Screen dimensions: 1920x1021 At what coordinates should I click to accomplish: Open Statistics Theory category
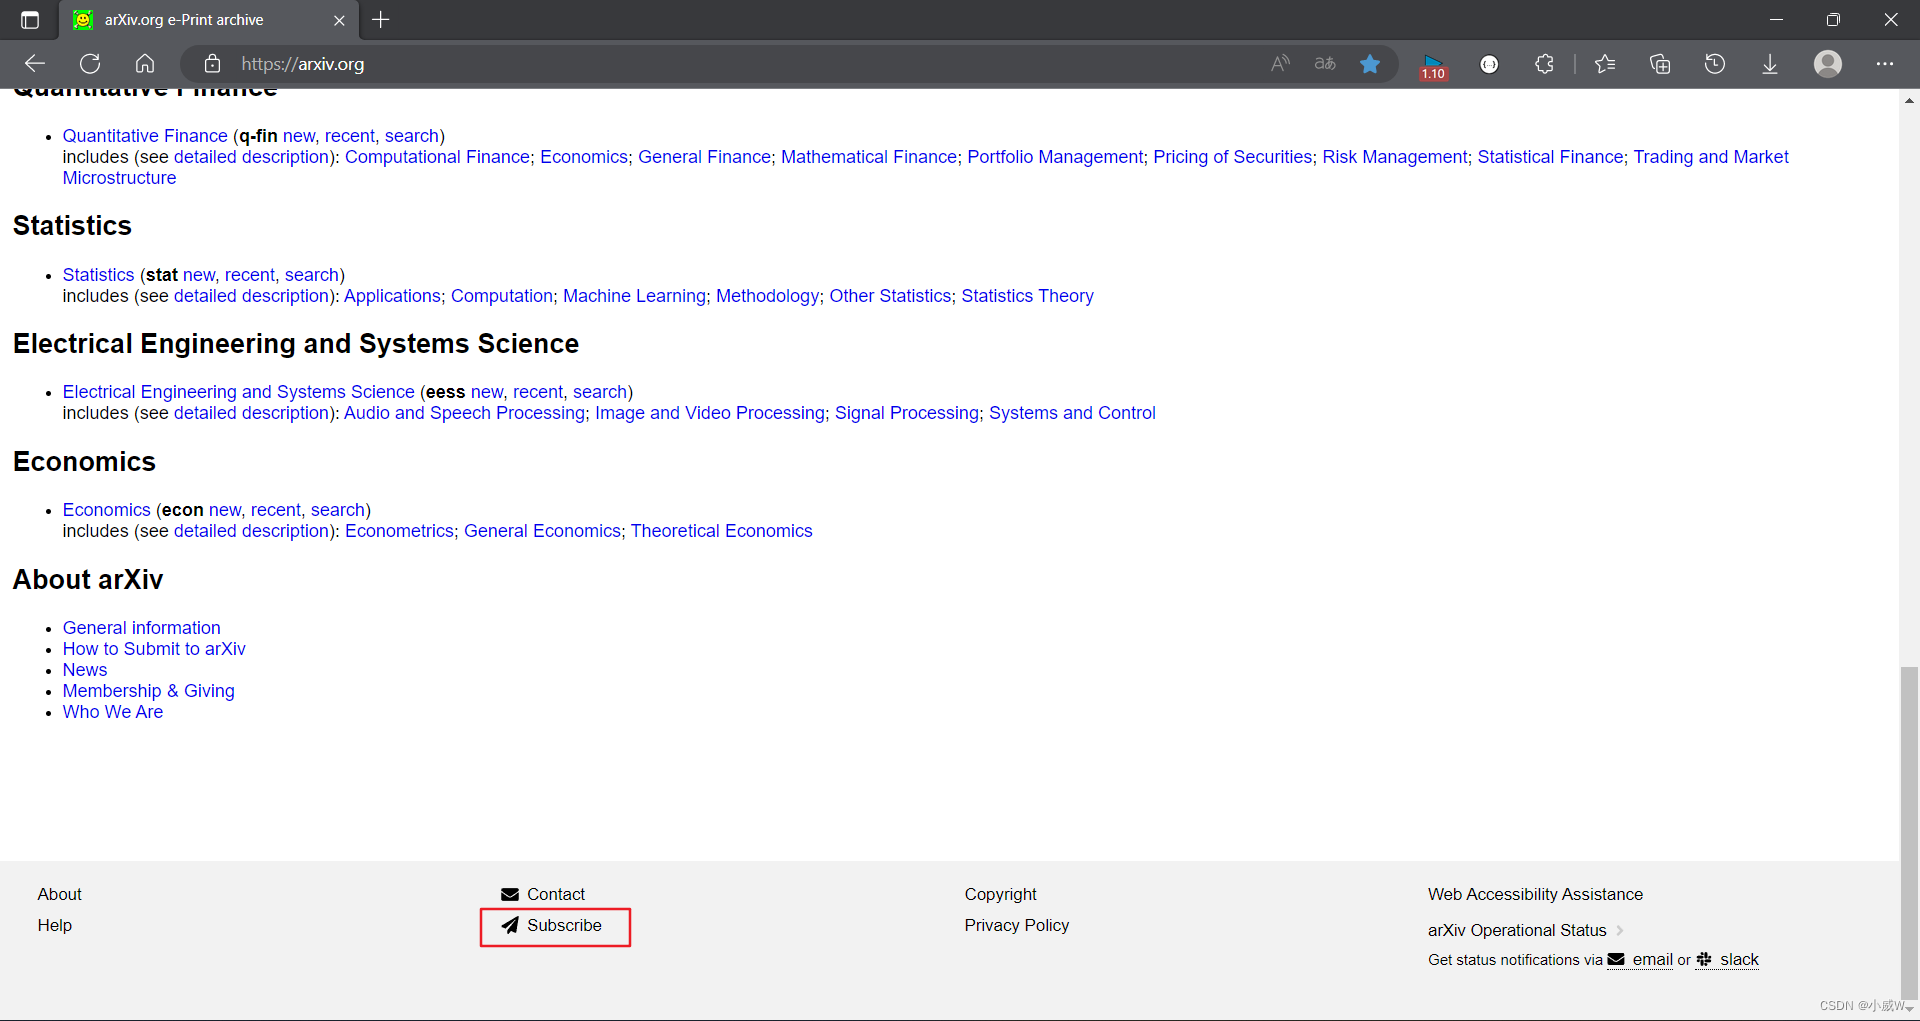click(x=1027, y=296)
